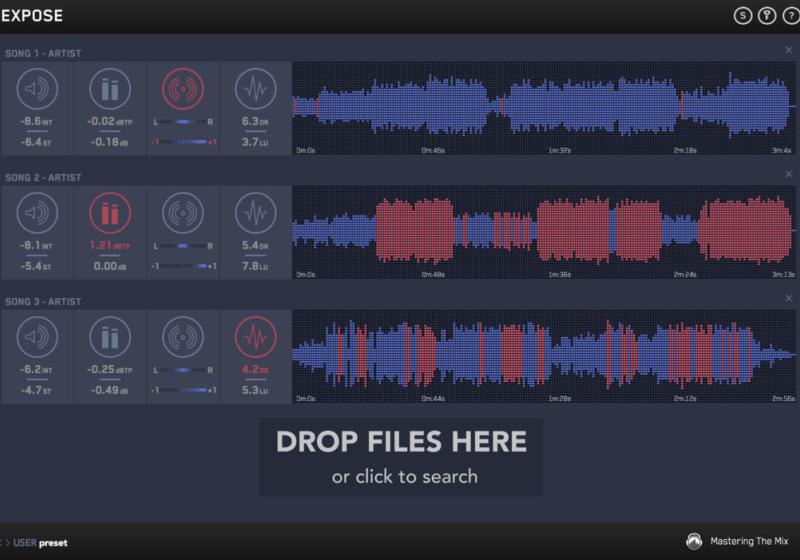Image resolution: width=800 pixels, height=560 pixels.
Task: Click Song 2 red true peak 1.21 value
Action: point(110,245)
